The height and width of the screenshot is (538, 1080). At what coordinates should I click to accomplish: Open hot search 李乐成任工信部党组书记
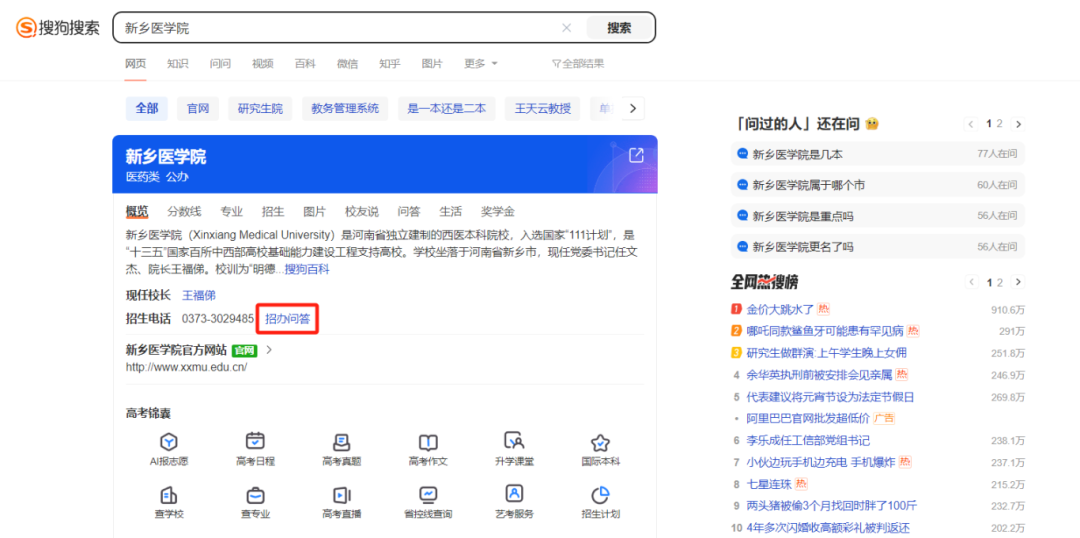[808, 440]
